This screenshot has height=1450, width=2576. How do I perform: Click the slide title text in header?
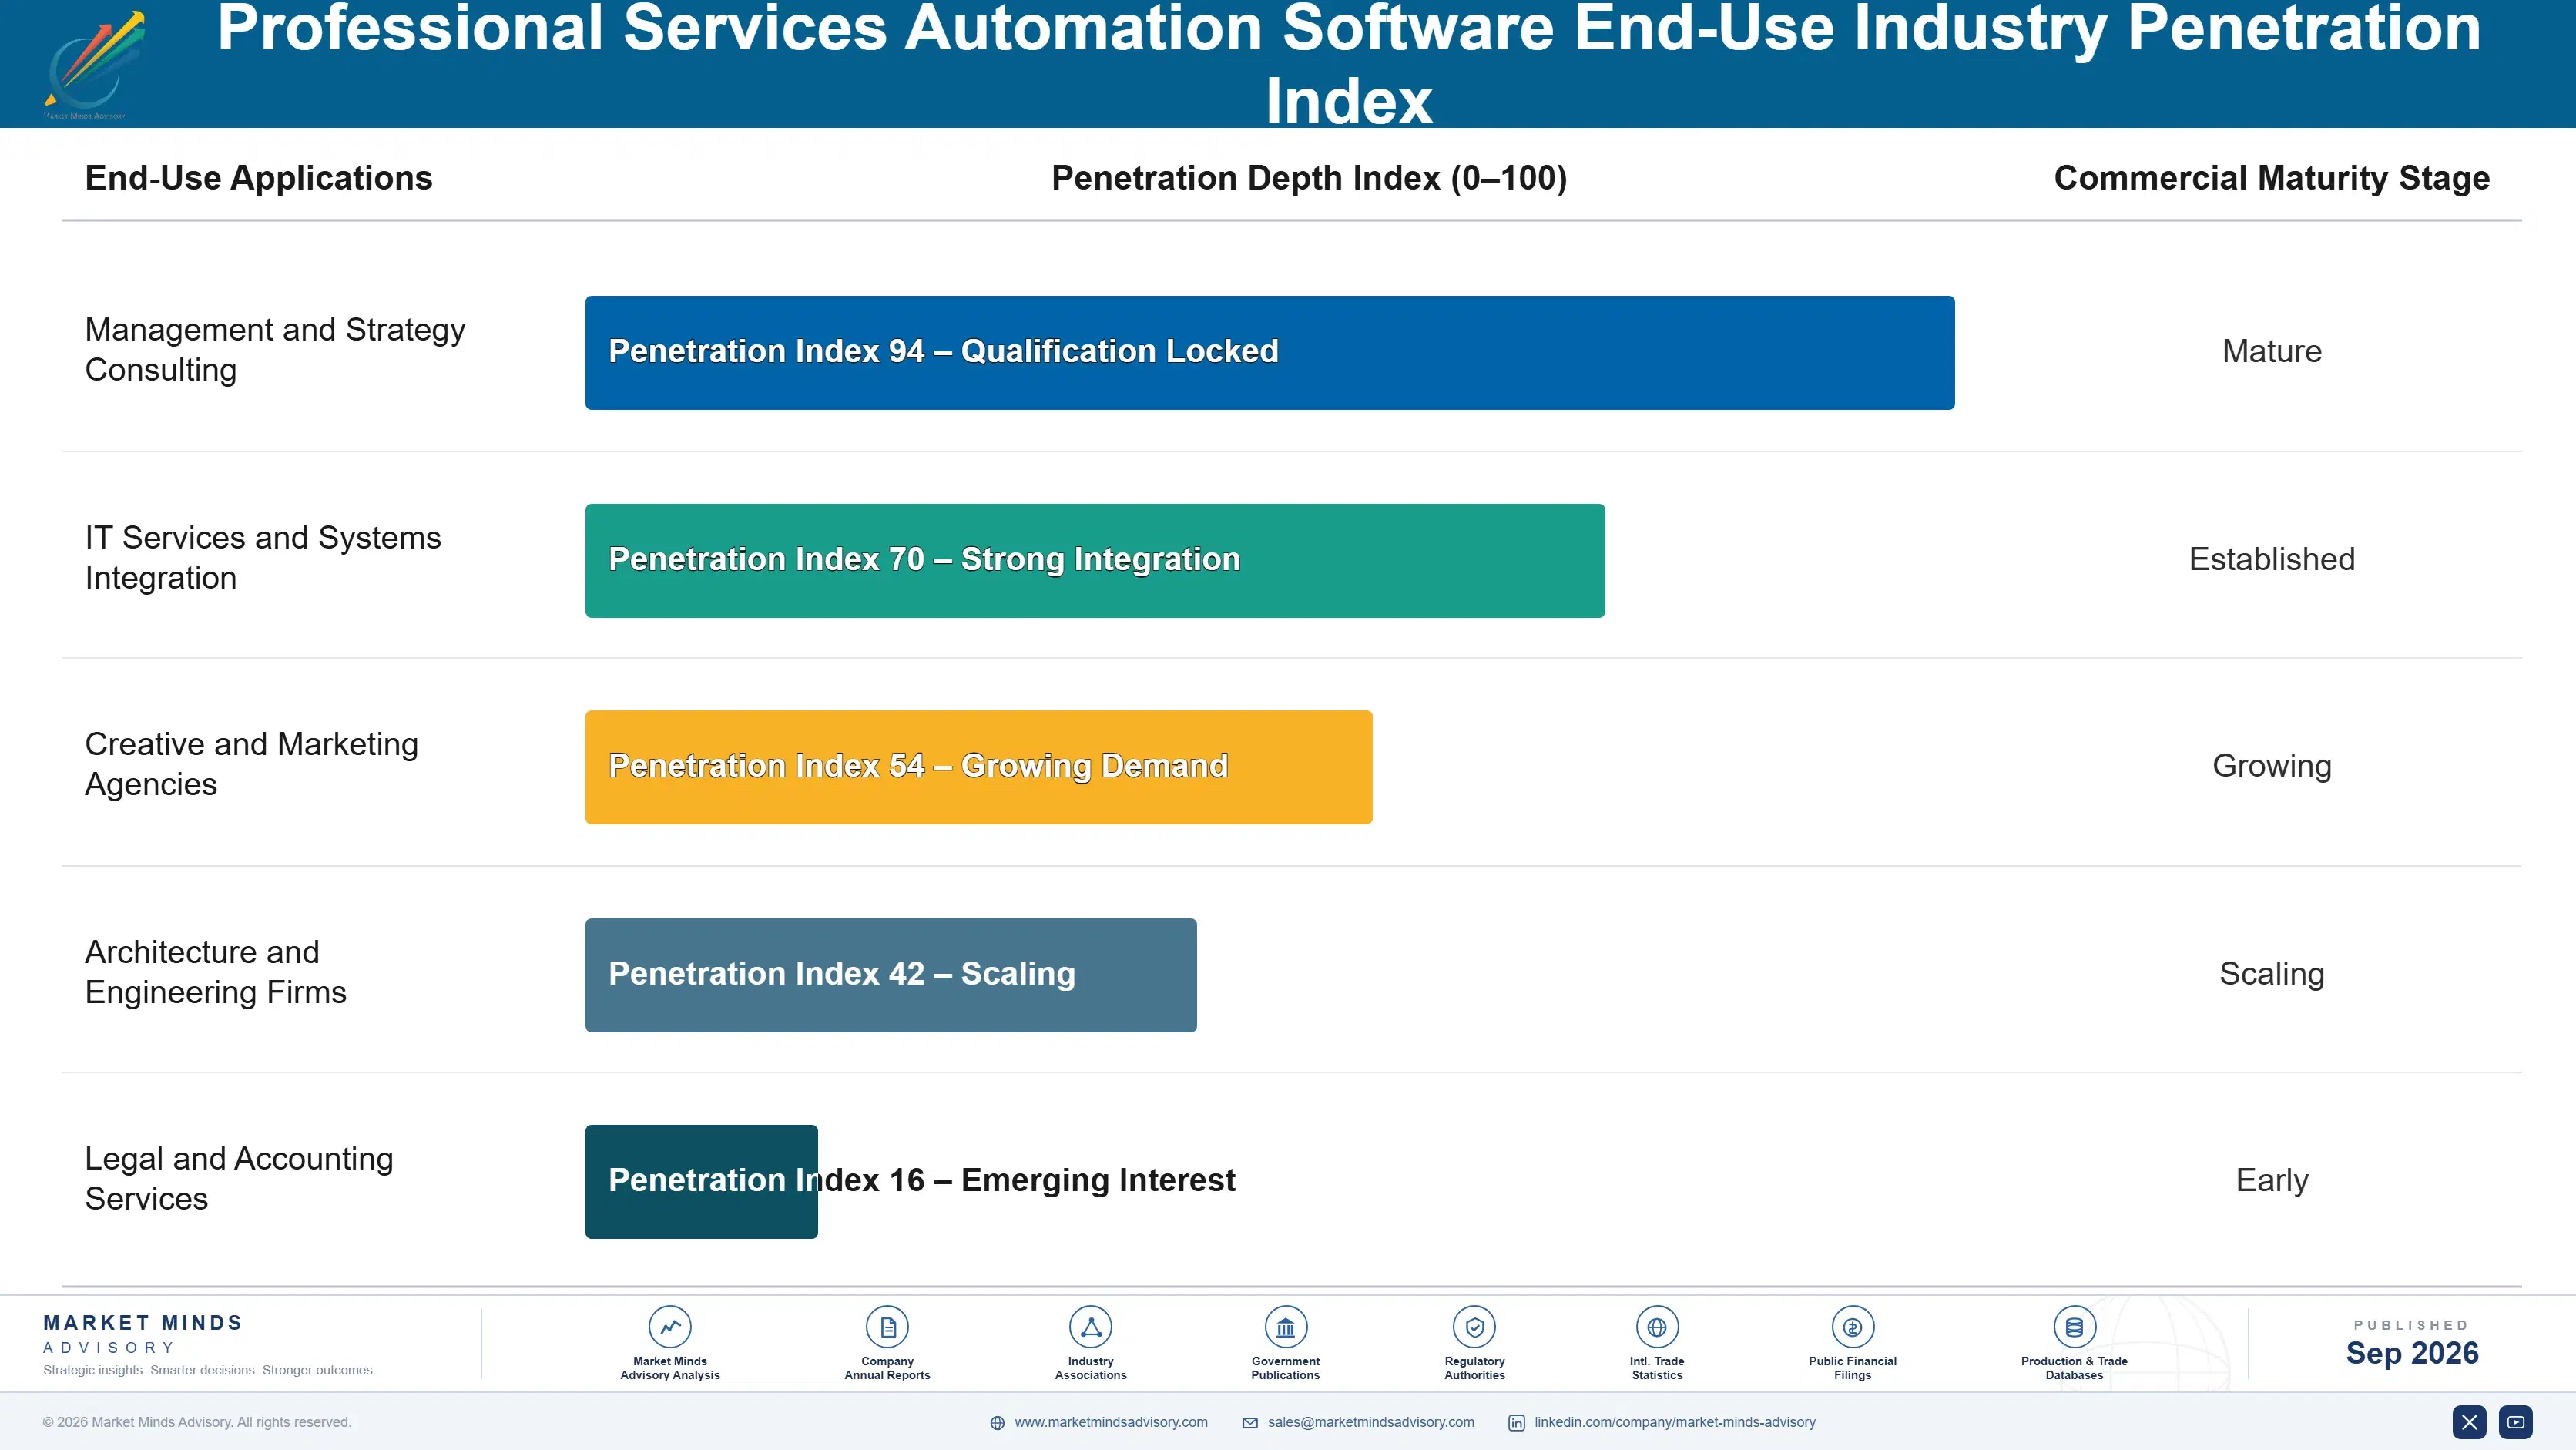point(1349,64)
